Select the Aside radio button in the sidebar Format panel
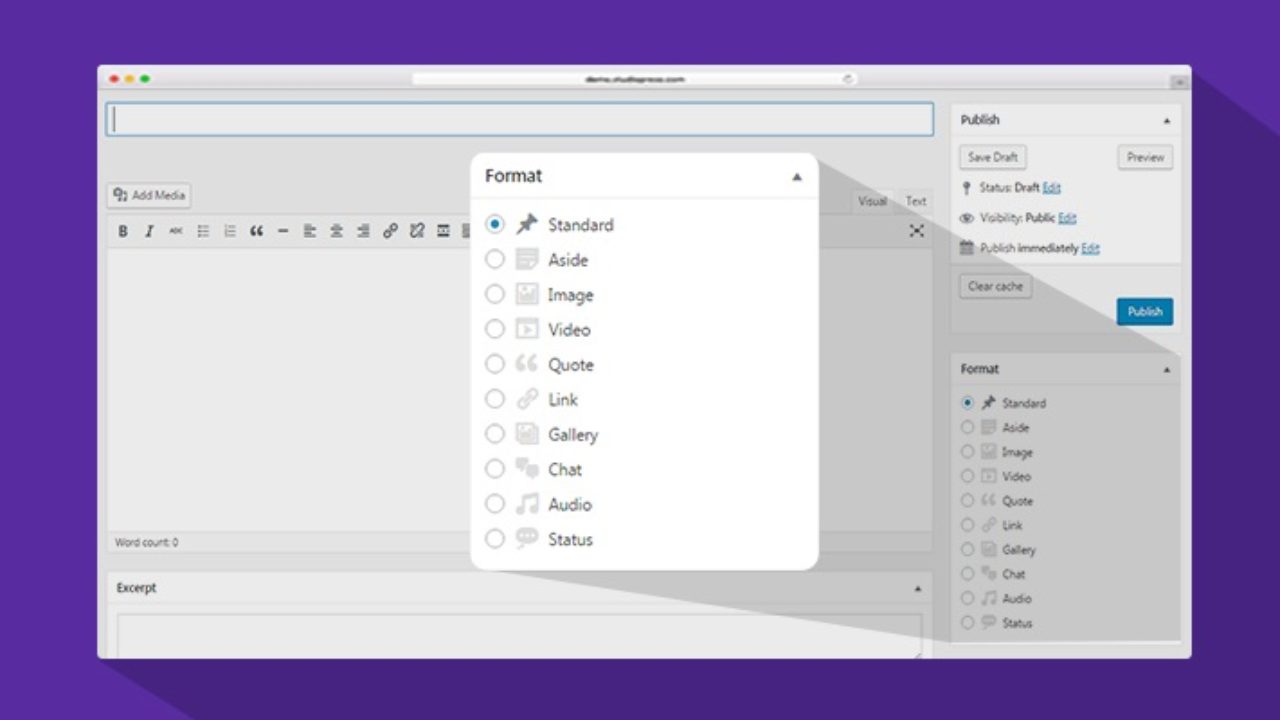This screenshot has width=1280, height=720. tap(967, 427)
